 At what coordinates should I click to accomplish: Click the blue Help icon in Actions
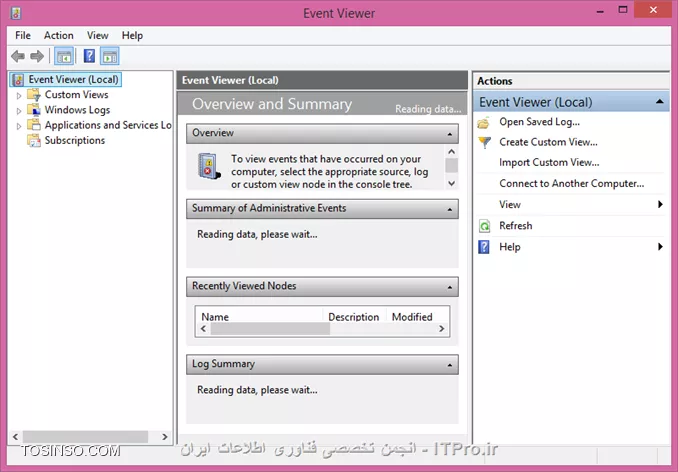pos(484,247)
